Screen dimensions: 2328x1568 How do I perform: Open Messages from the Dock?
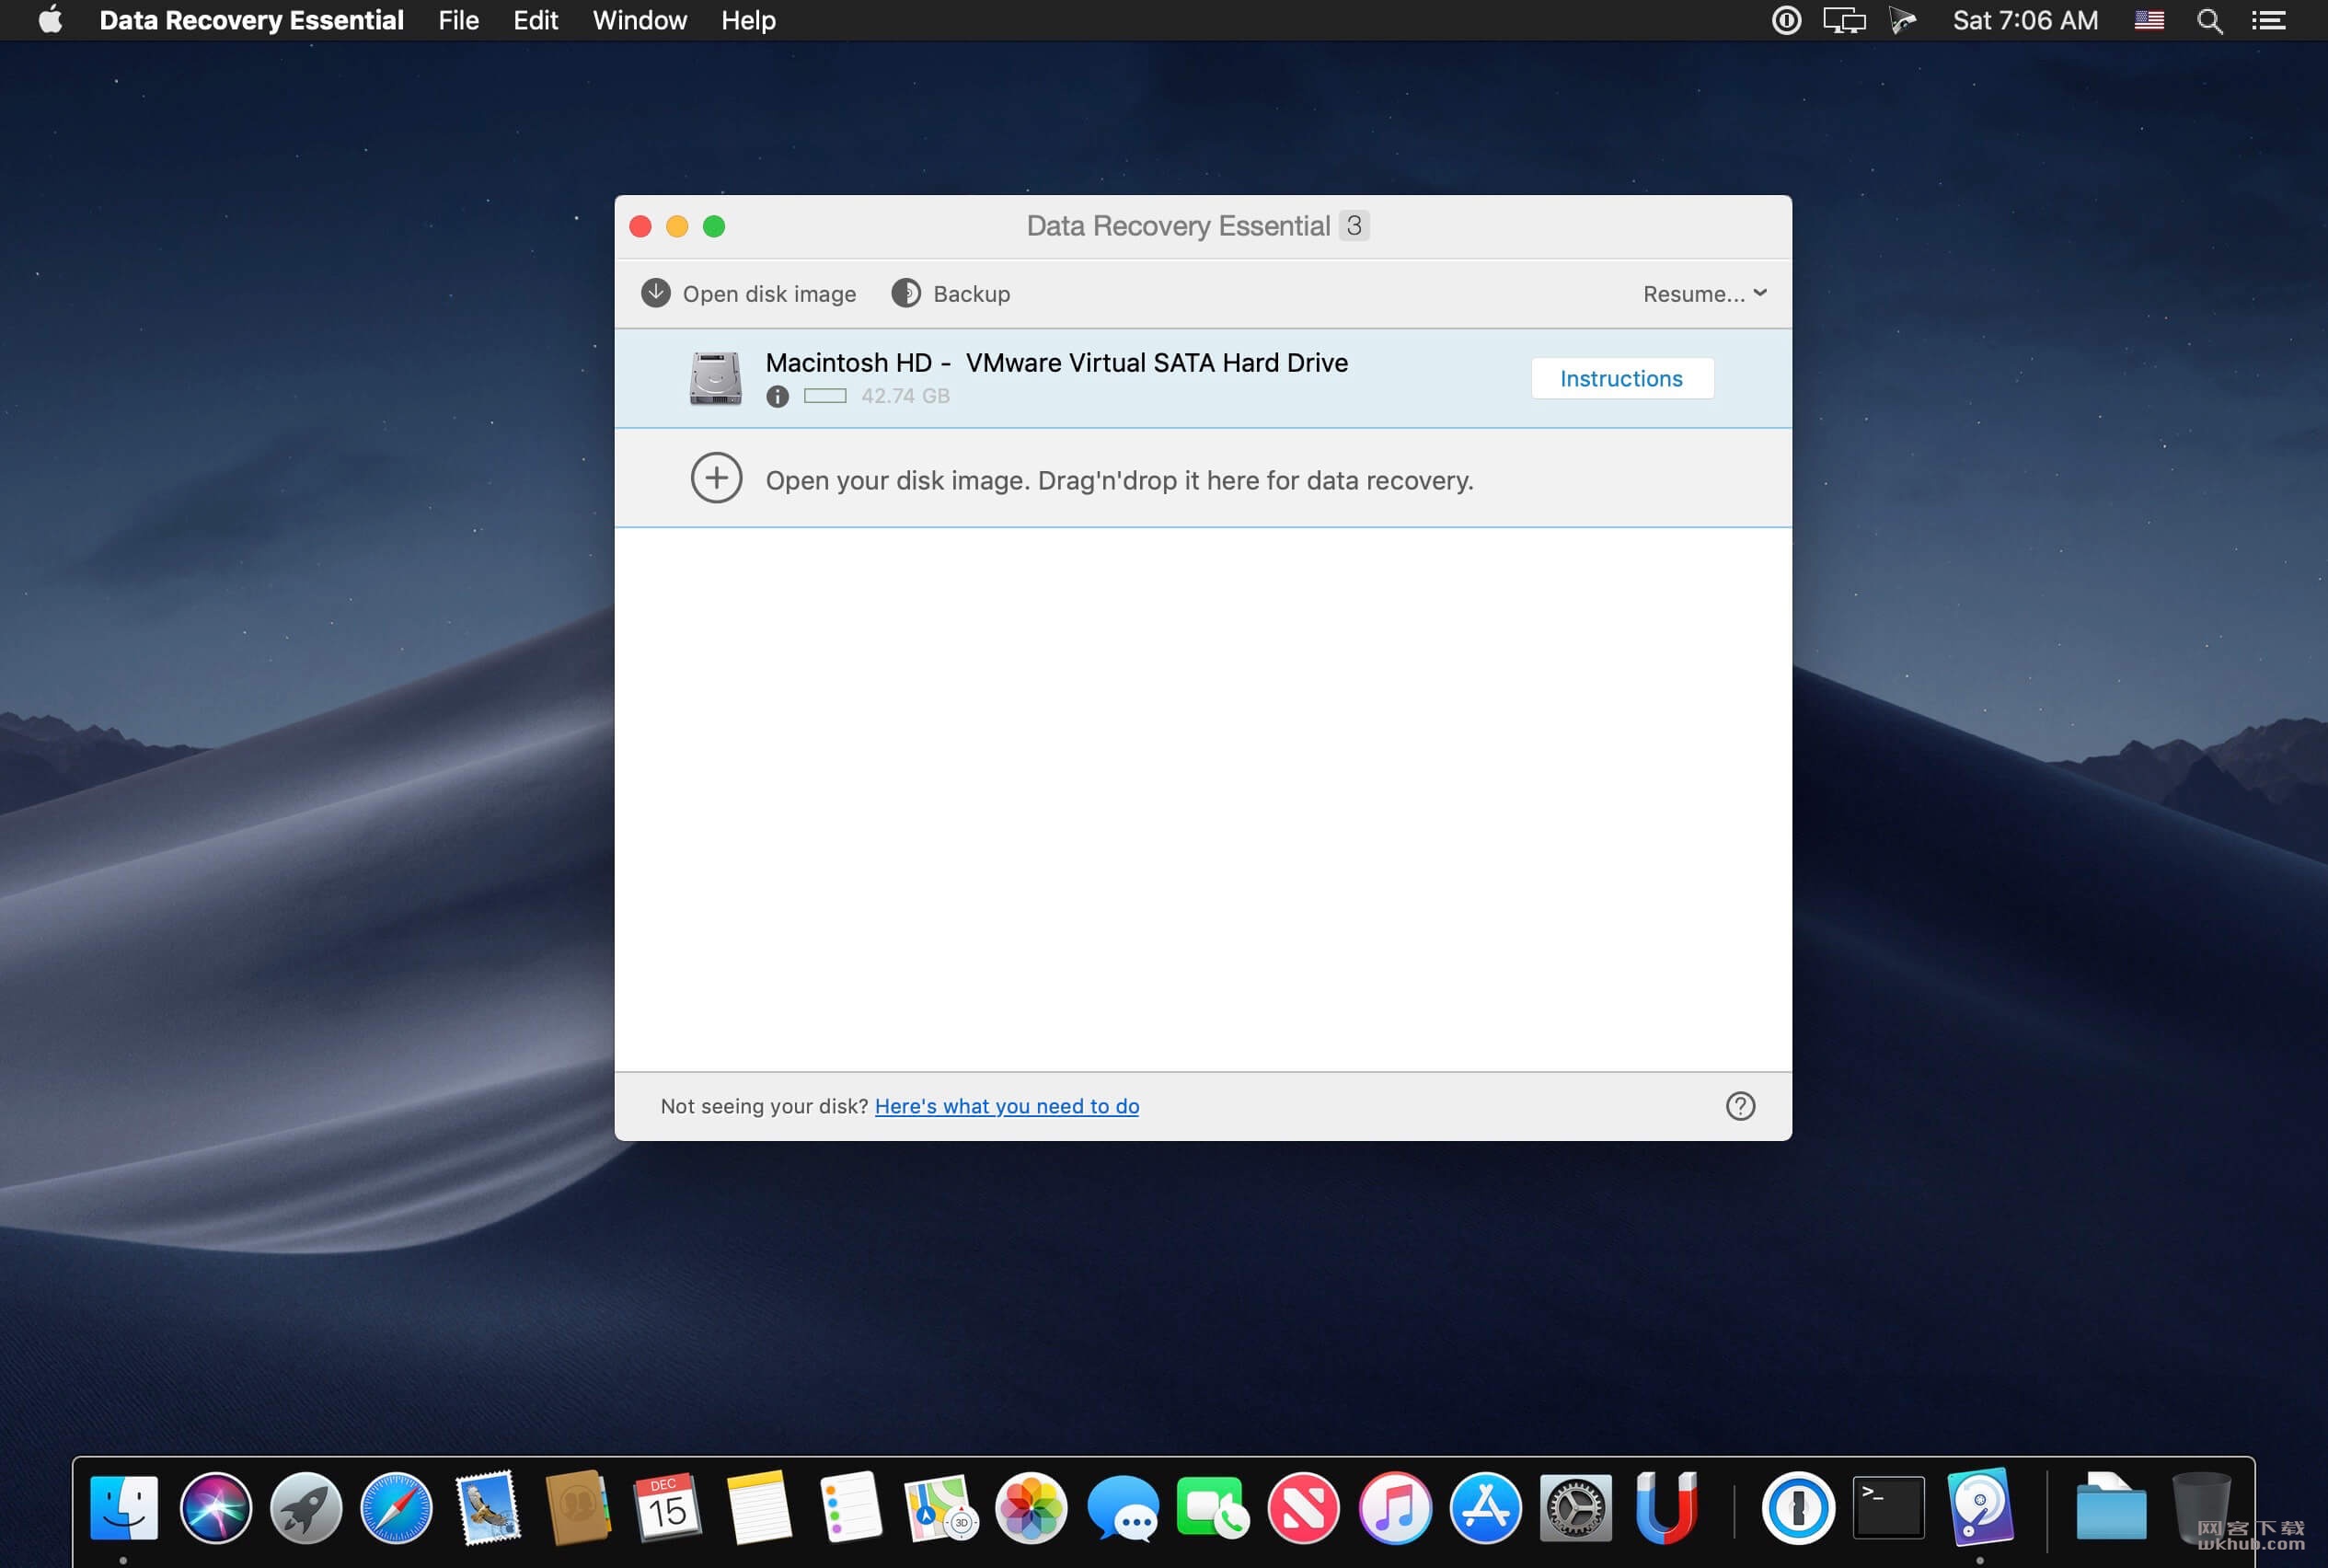[x=1122, y=1507]
